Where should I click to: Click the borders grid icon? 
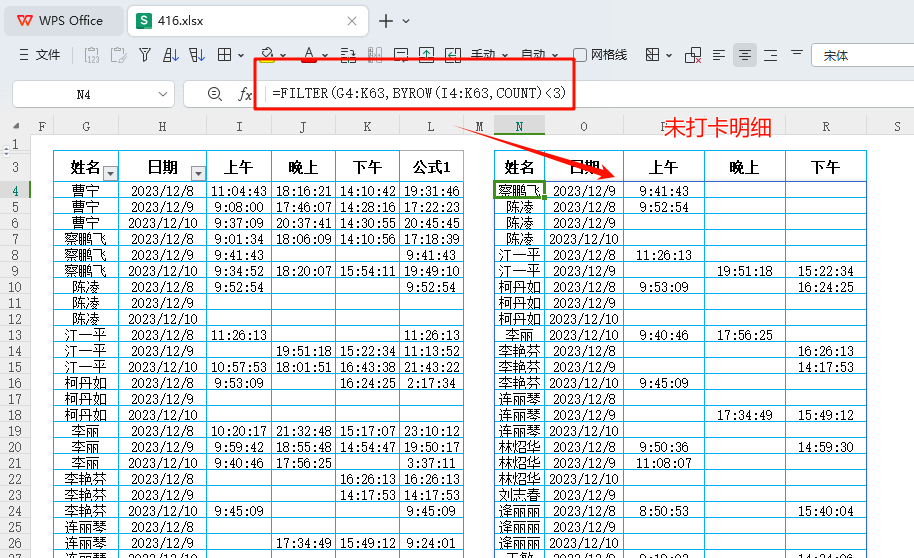point(224,55)
